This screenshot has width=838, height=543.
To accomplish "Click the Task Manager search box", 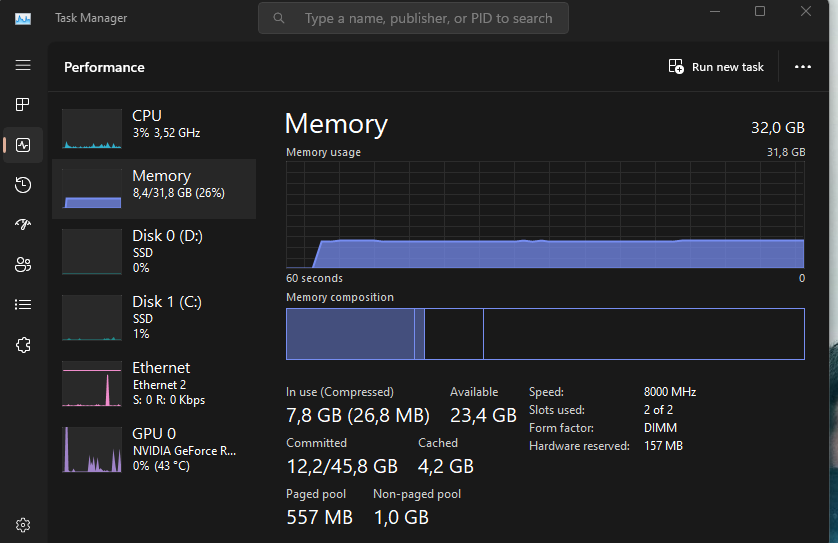I will [413, 18].
